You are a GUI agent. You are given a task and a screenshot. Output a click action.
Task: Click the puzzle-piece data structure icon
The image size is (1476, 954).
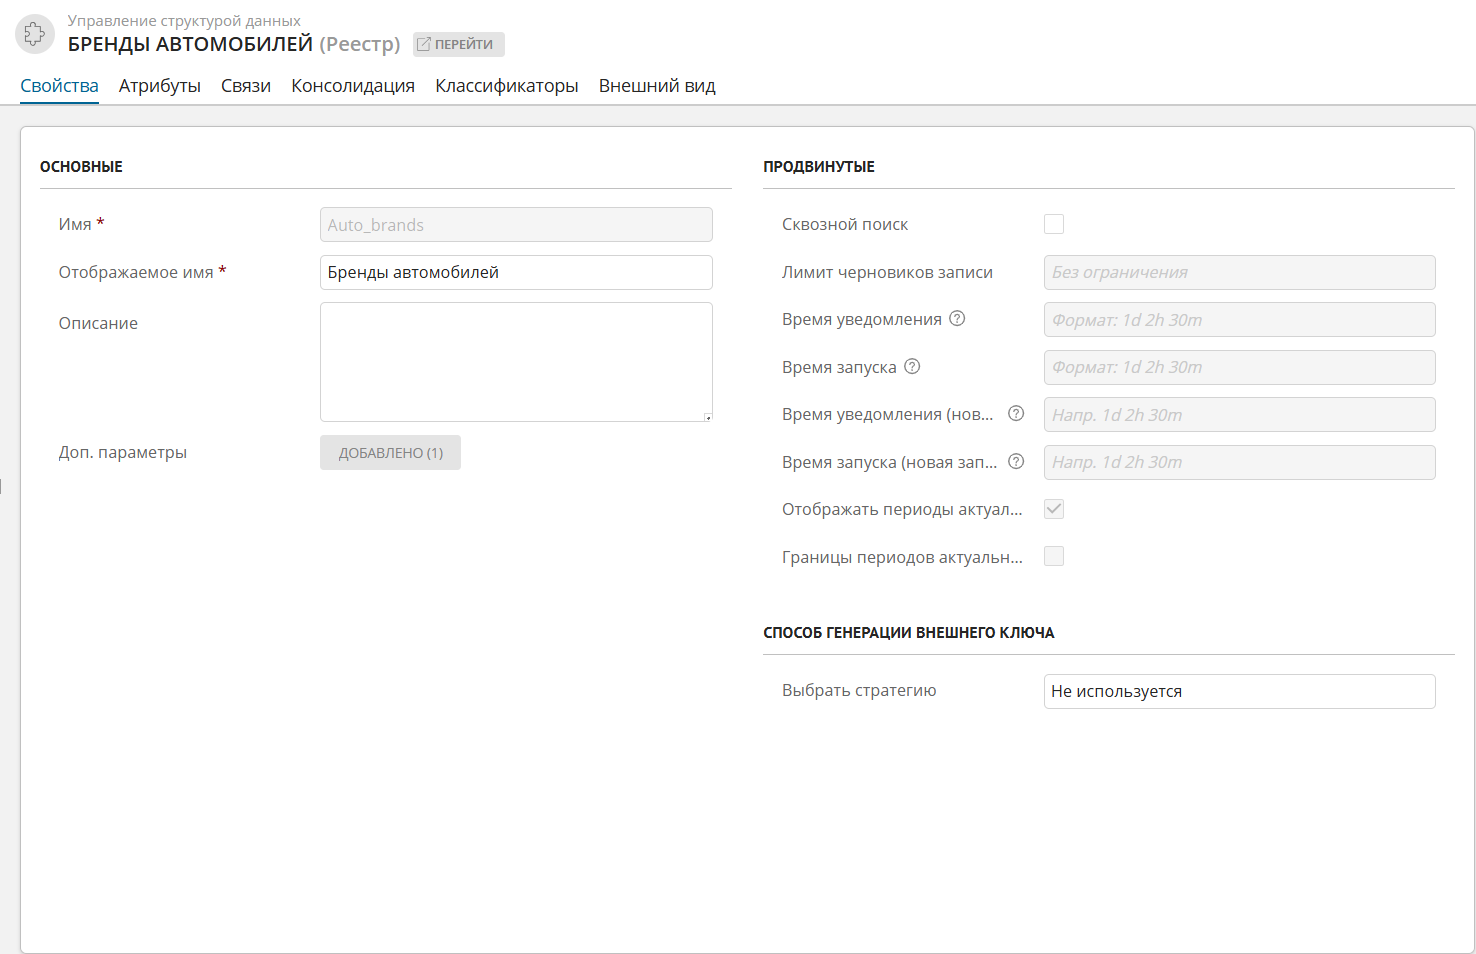[x=34, y=34]
